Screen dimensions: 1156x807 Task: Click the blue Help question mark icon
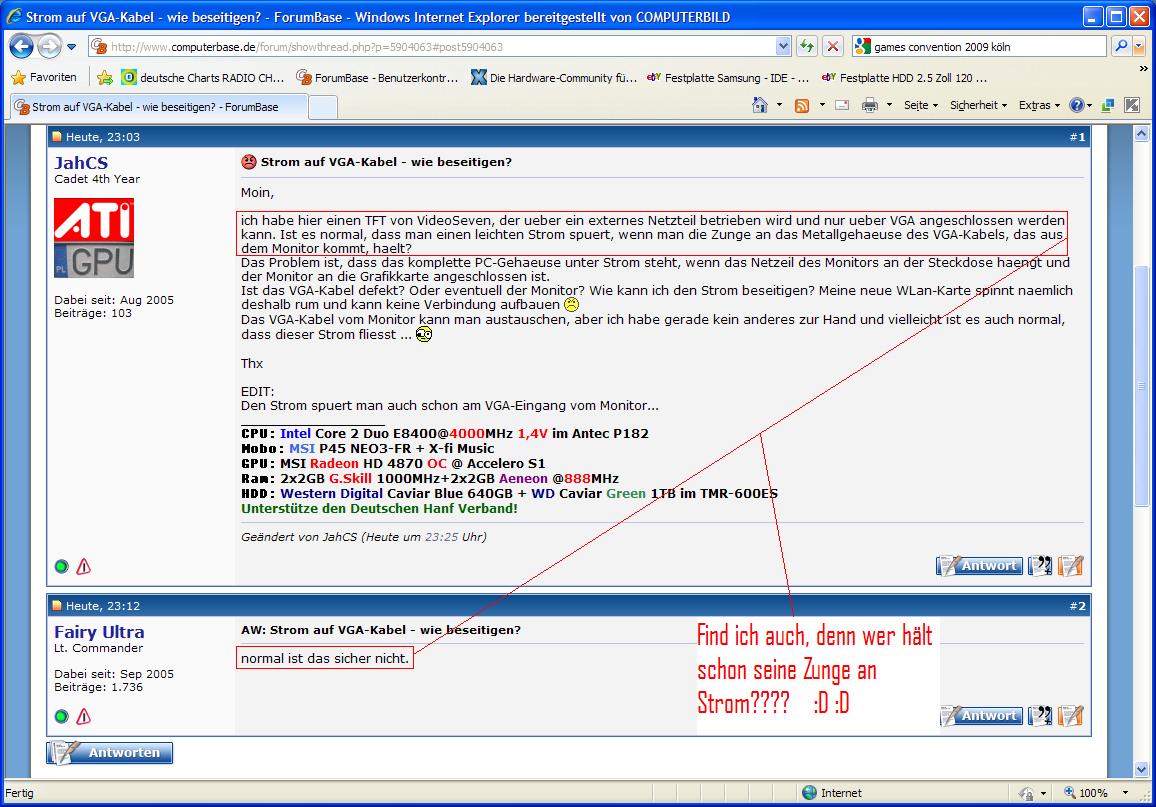(x=1077, y=105)
